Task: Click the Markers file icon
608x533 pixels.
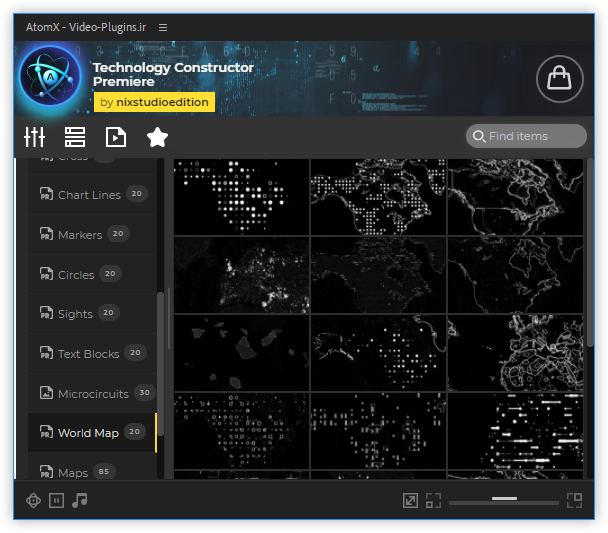Action: 46,233
